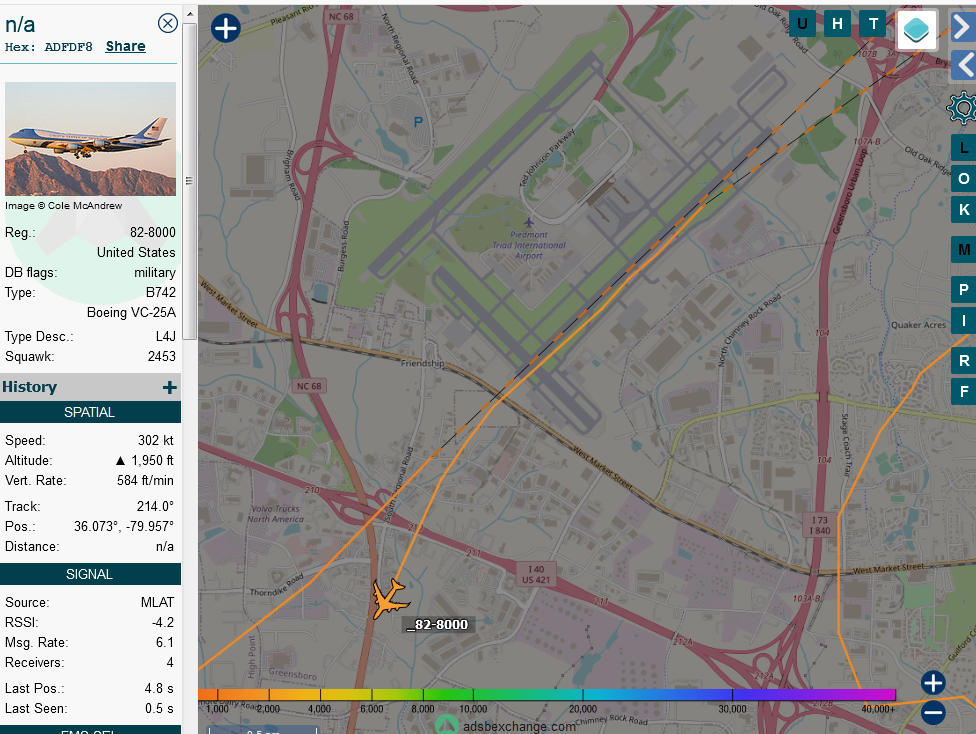Click the altitude value 1,950 ft
The height and width of the screenshot is (734, 976).
(152, 461)
